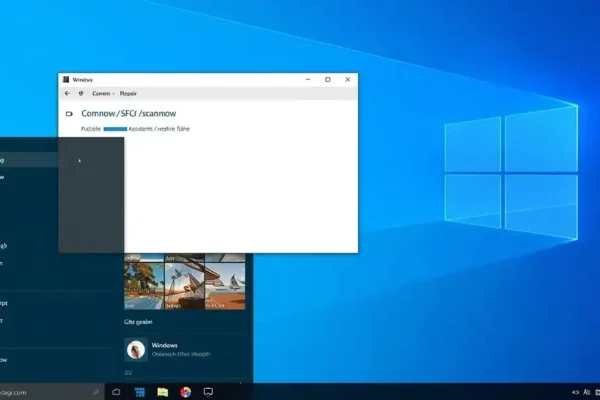Screen dimensions: 600x400
Task: Select the Repeir menu item
Action: point(128,93)
